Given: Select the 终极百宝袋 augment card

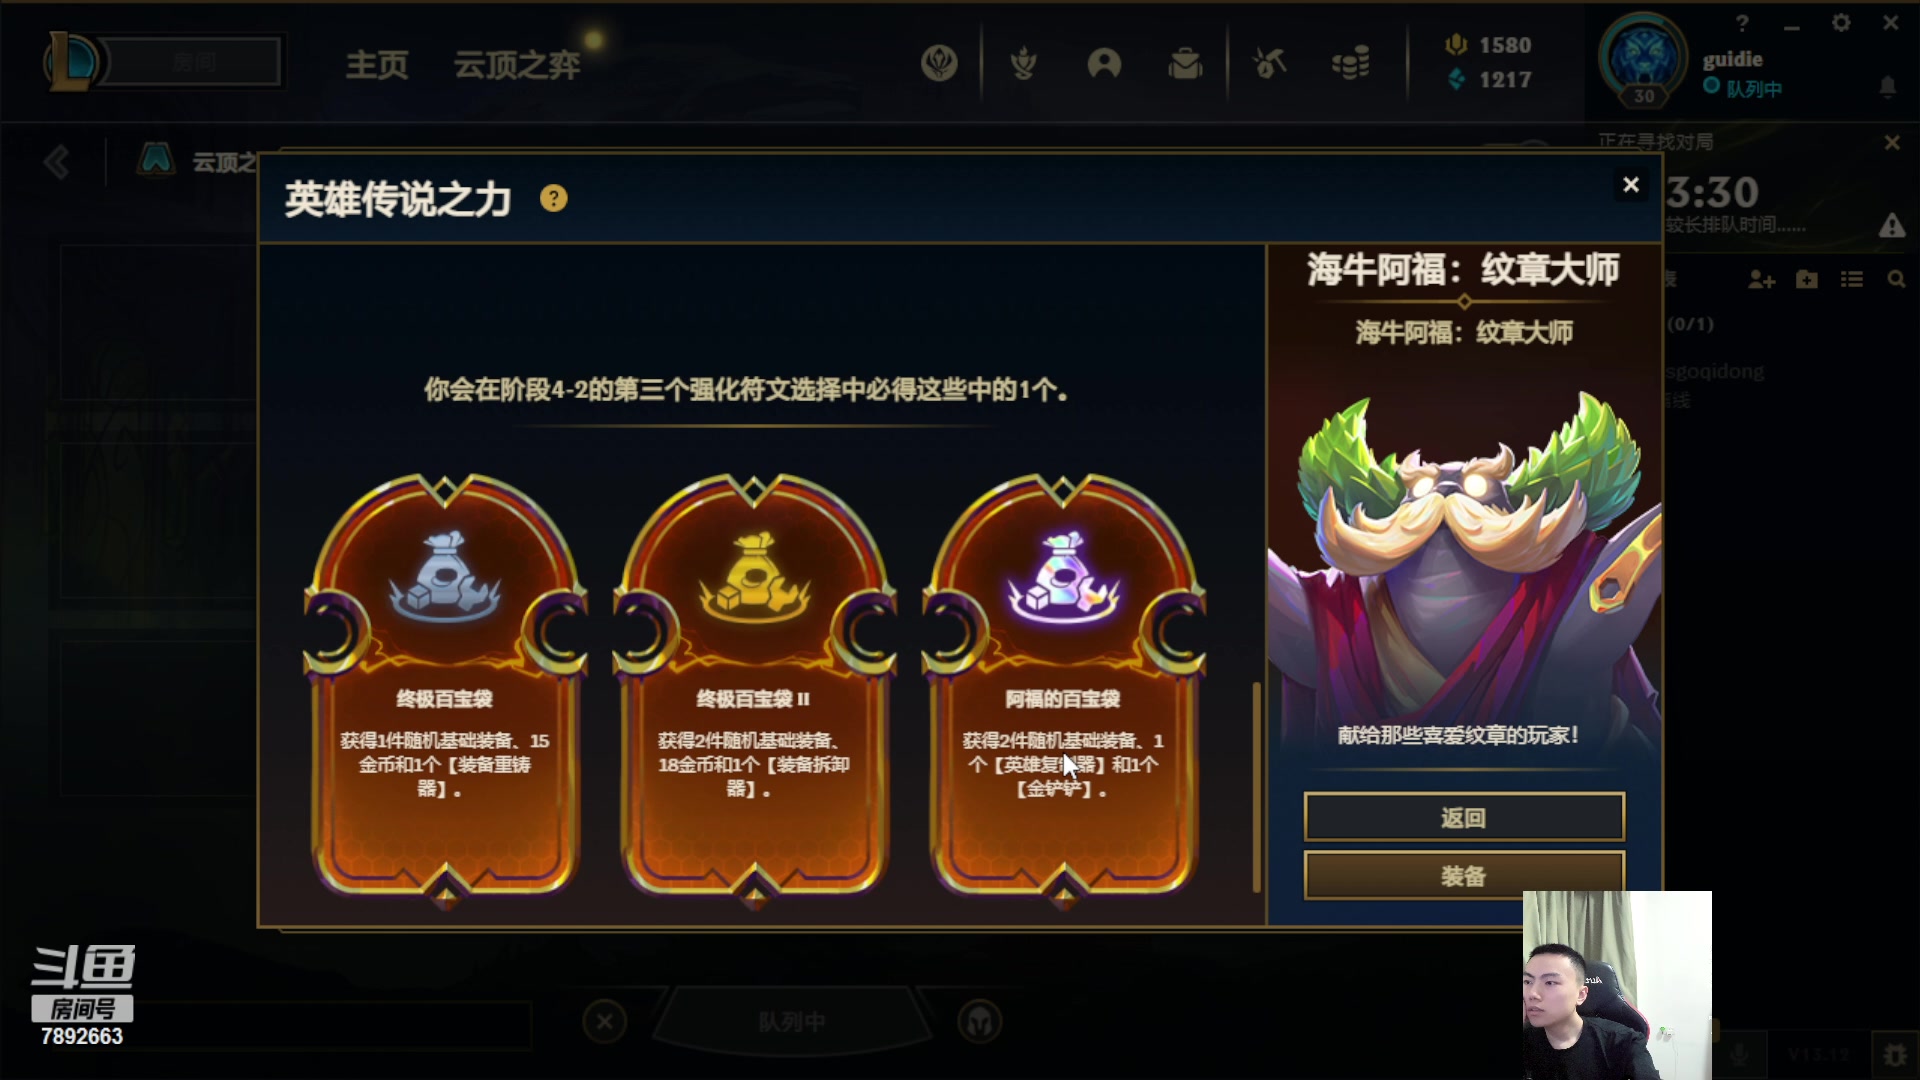Looking at the screenshot, I should tap(445, 685).
